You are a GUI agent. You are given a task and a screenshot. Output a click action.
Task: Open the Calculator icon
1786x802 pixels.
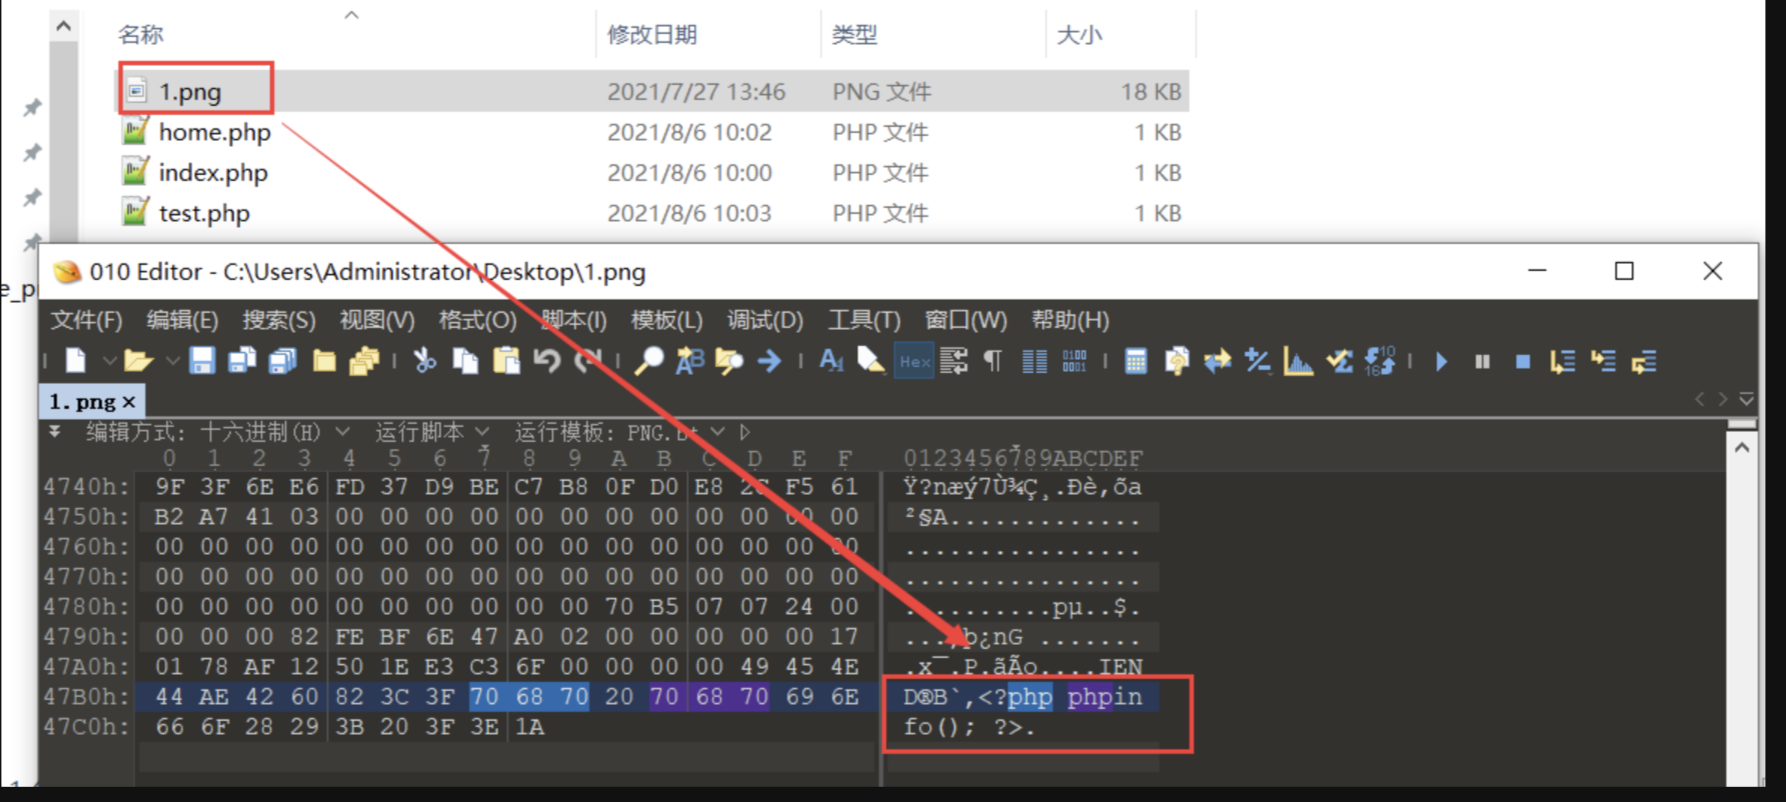(x=1136, y=361)
